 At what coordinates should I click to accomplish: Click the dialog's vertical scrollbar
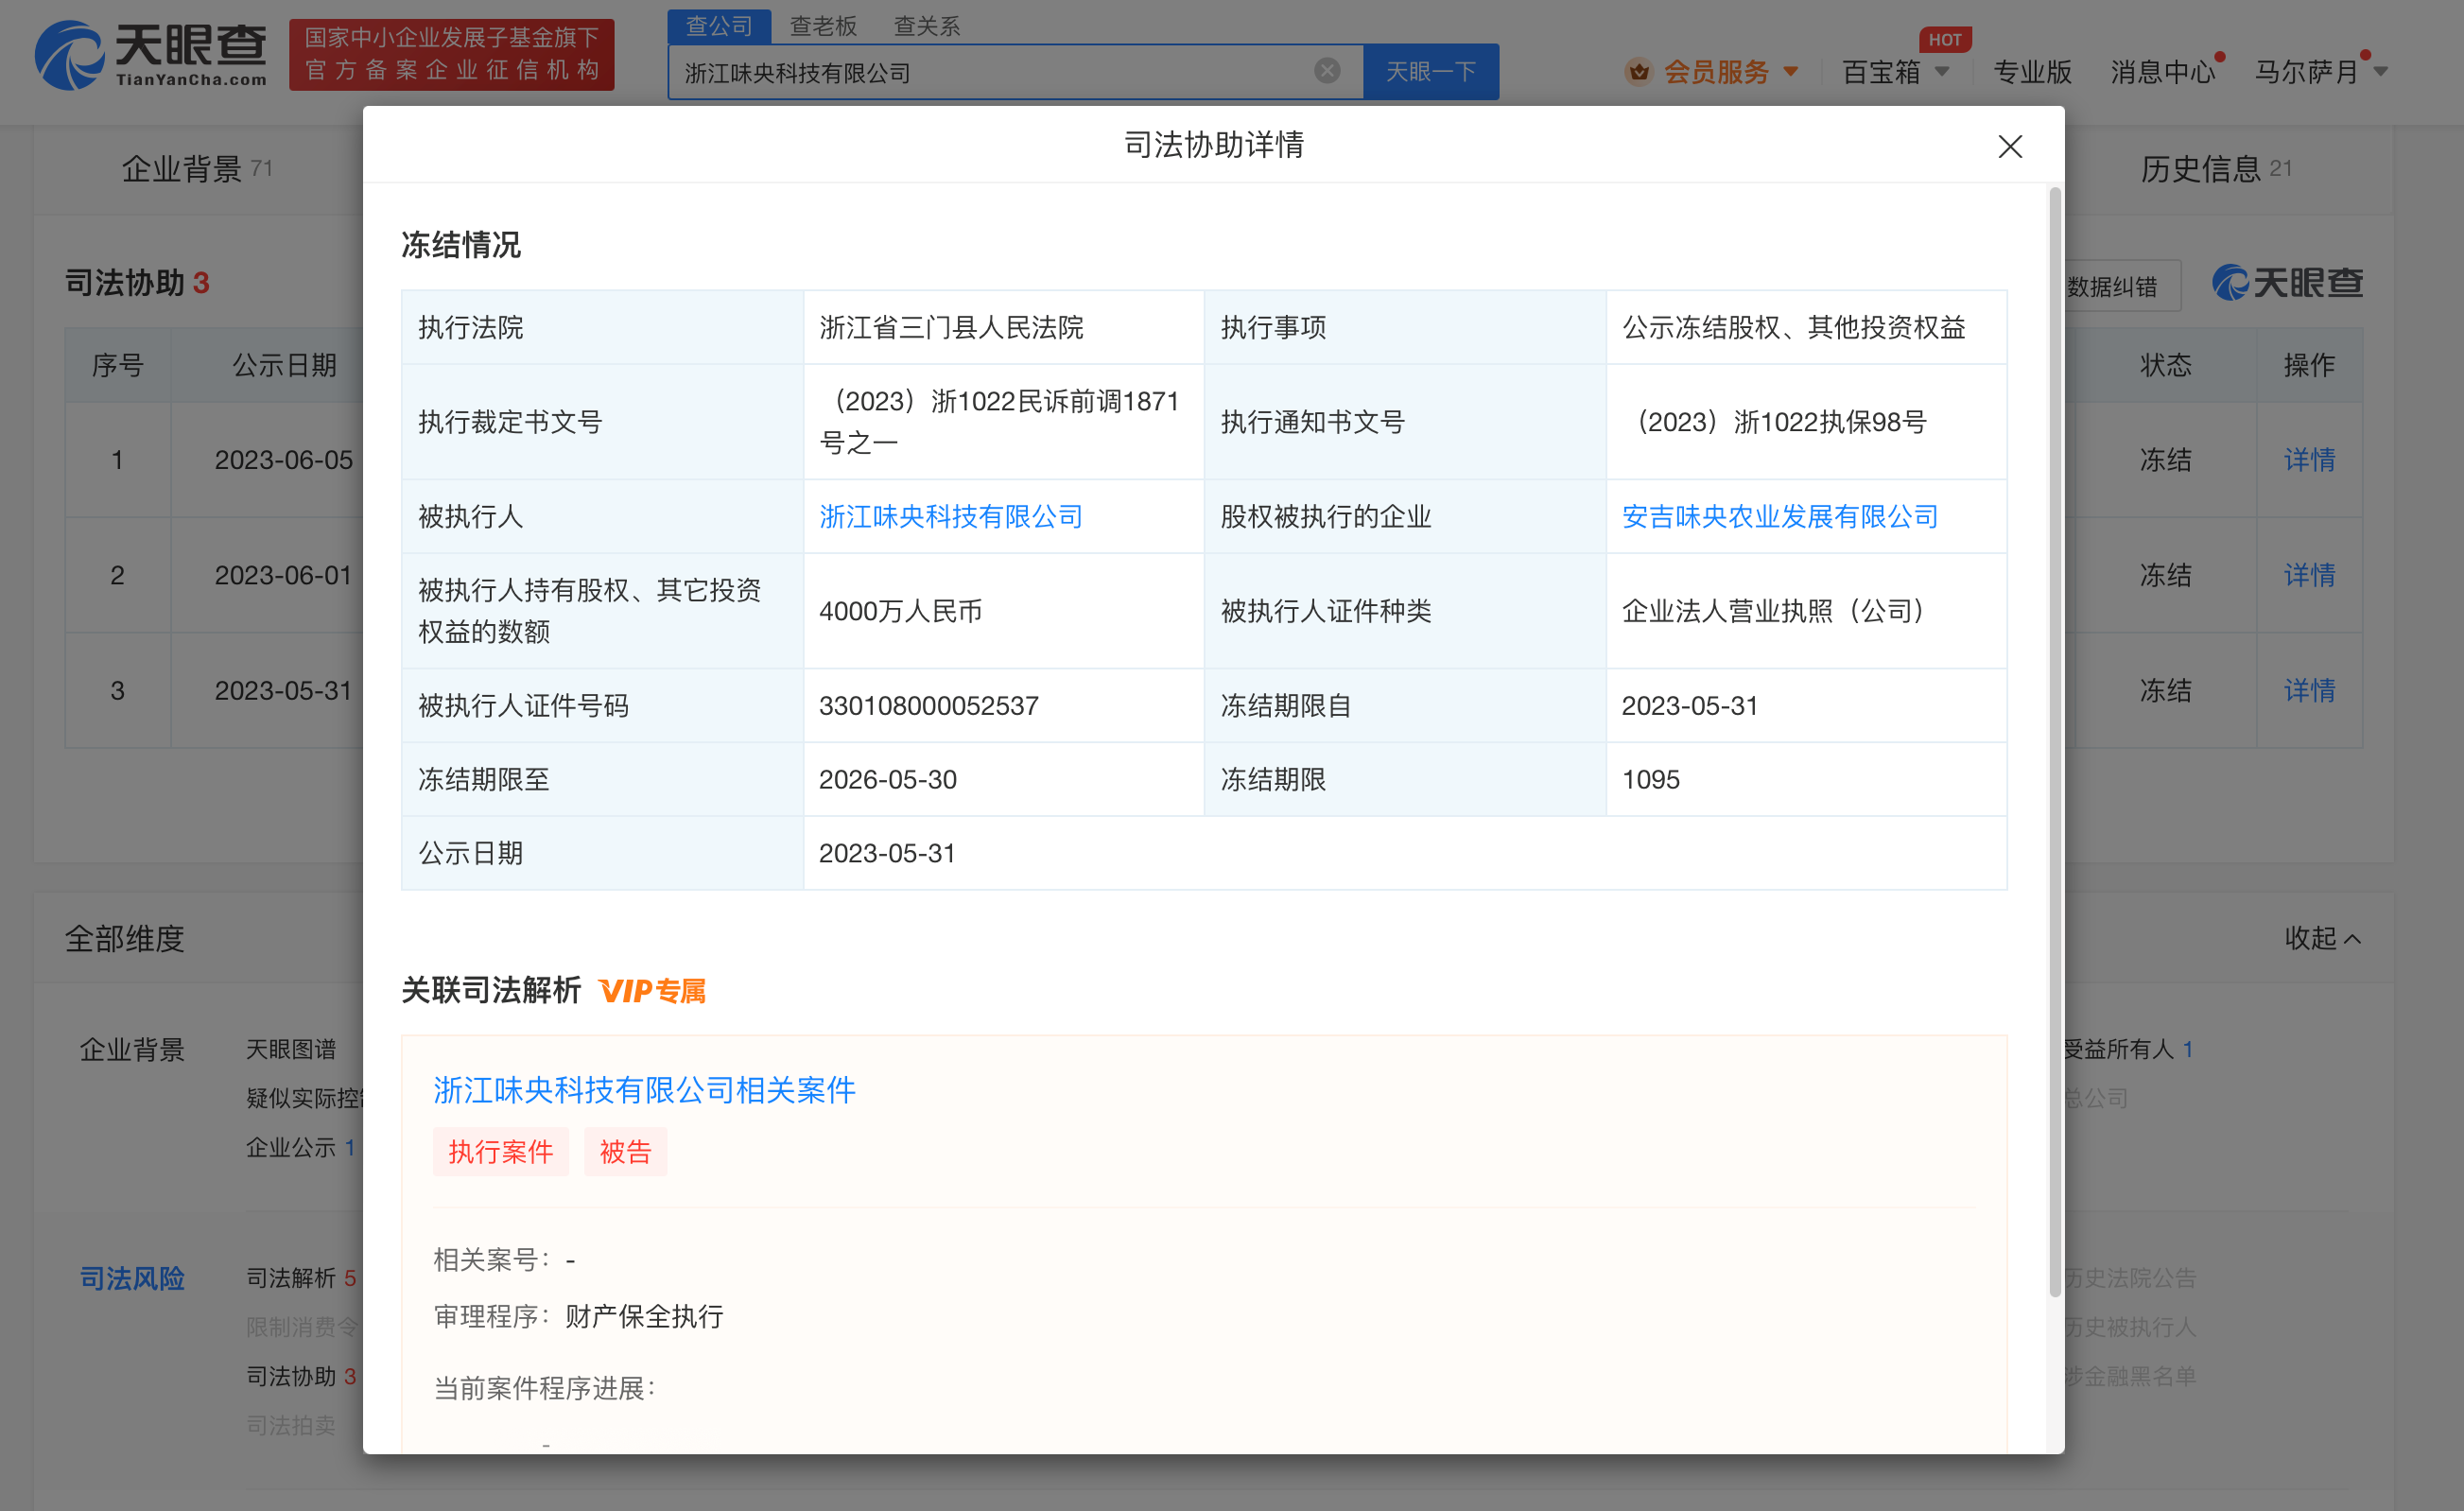(x=2054, y=740)
